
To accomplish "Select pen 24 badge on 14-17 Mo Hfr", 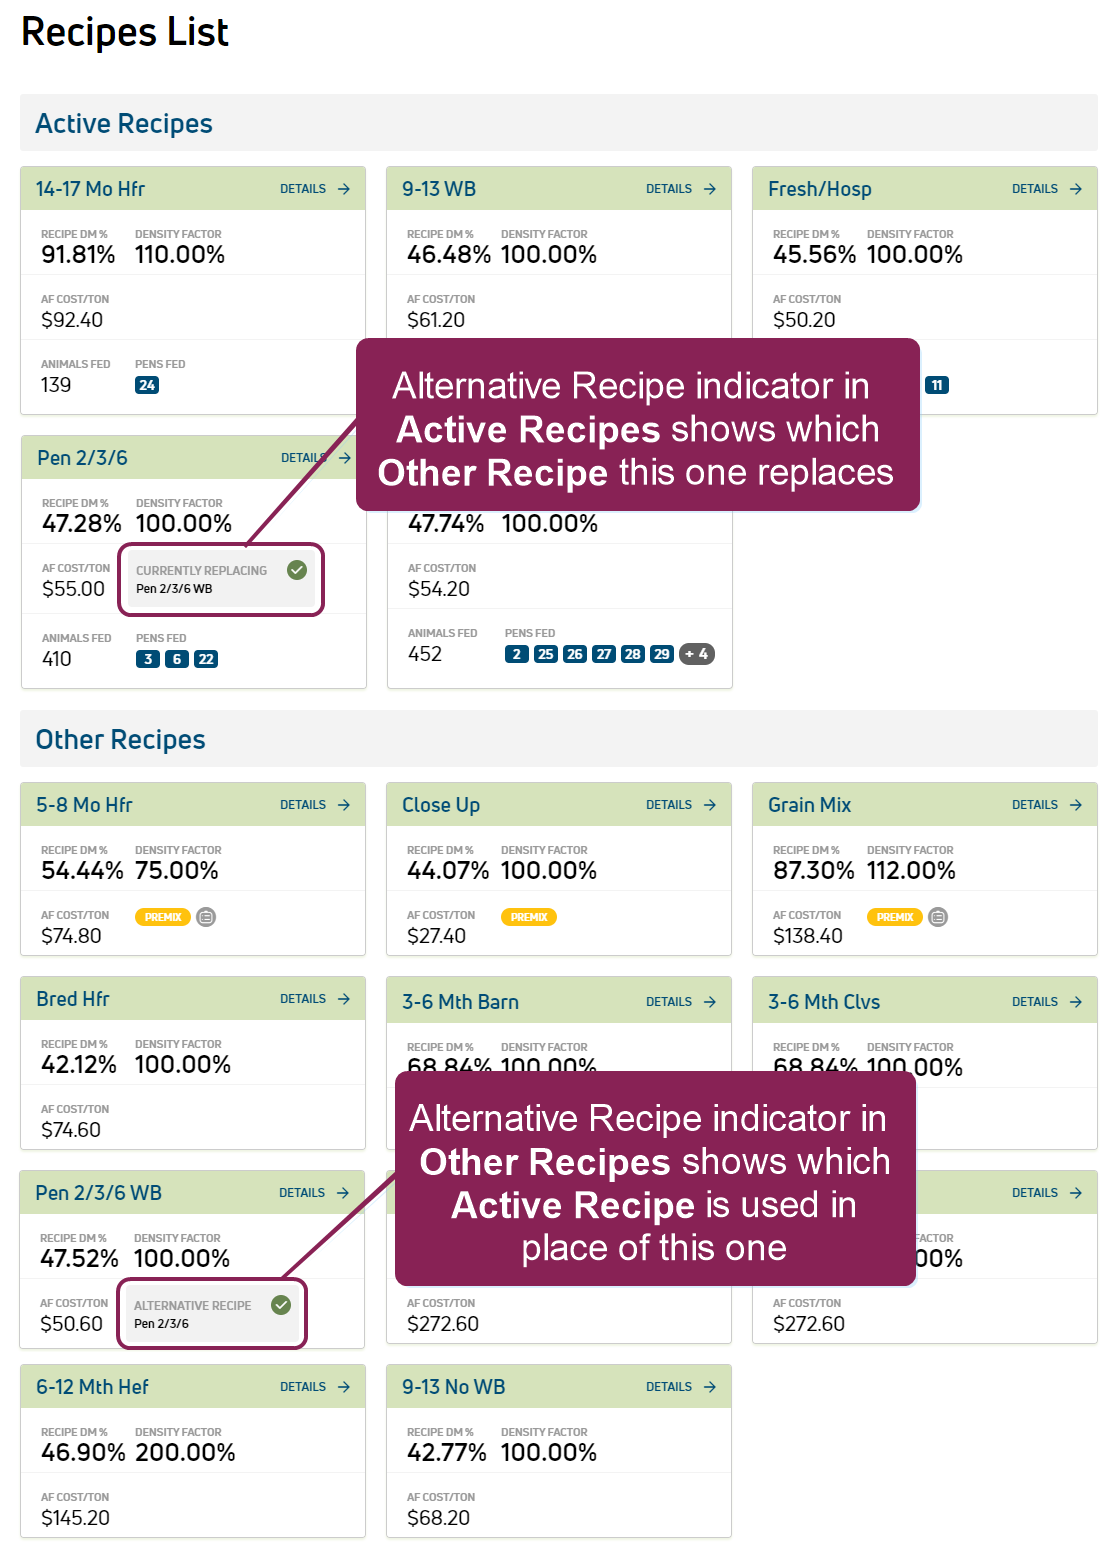I will (x=147, y=385).
